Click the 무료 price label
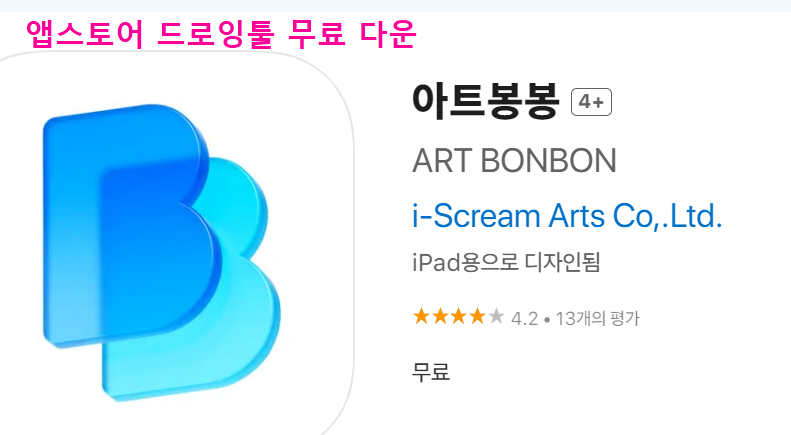 click(431, 372)
